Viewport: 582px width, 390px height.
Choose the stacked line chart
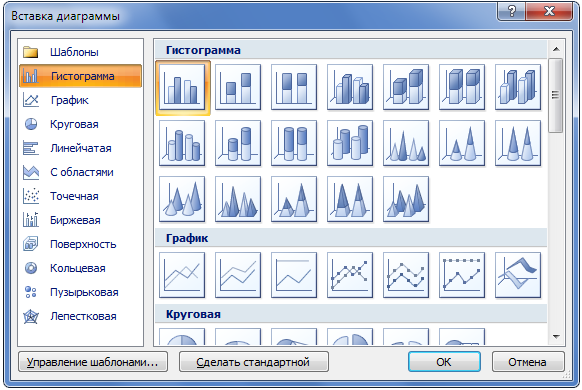tap(238, 275)
